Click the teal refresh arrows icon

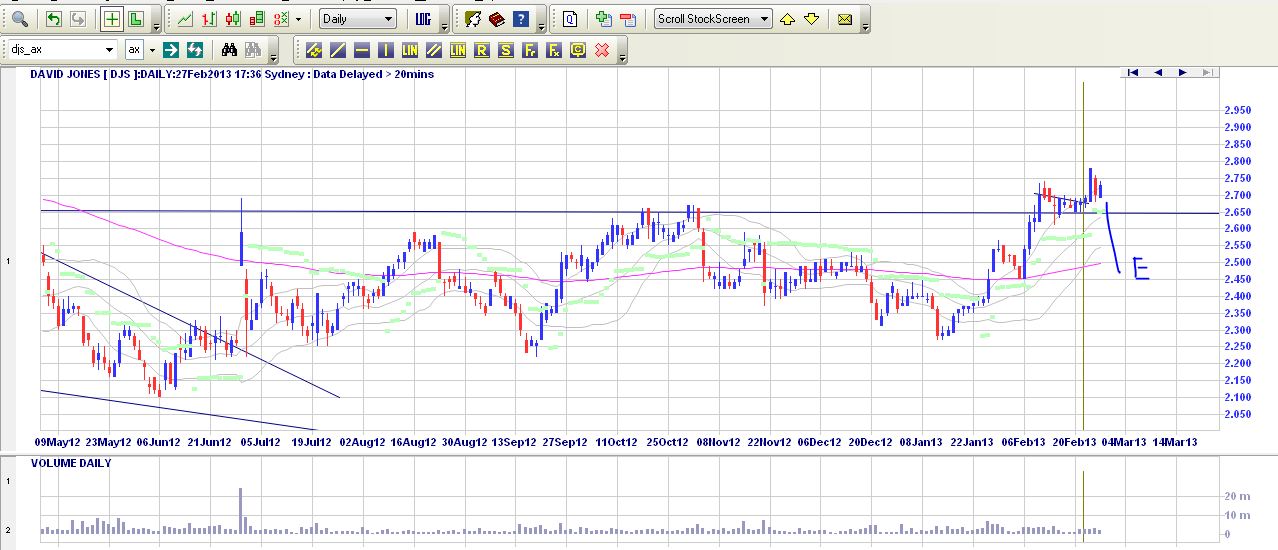point(195,49)
